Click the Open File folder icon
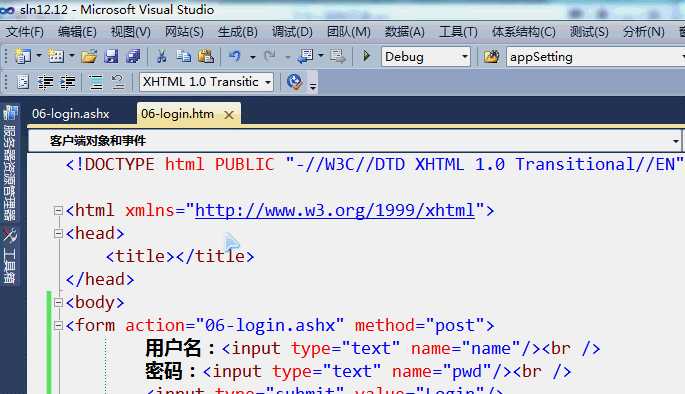This screenshot has width=685, height=394. click(89, 56)
